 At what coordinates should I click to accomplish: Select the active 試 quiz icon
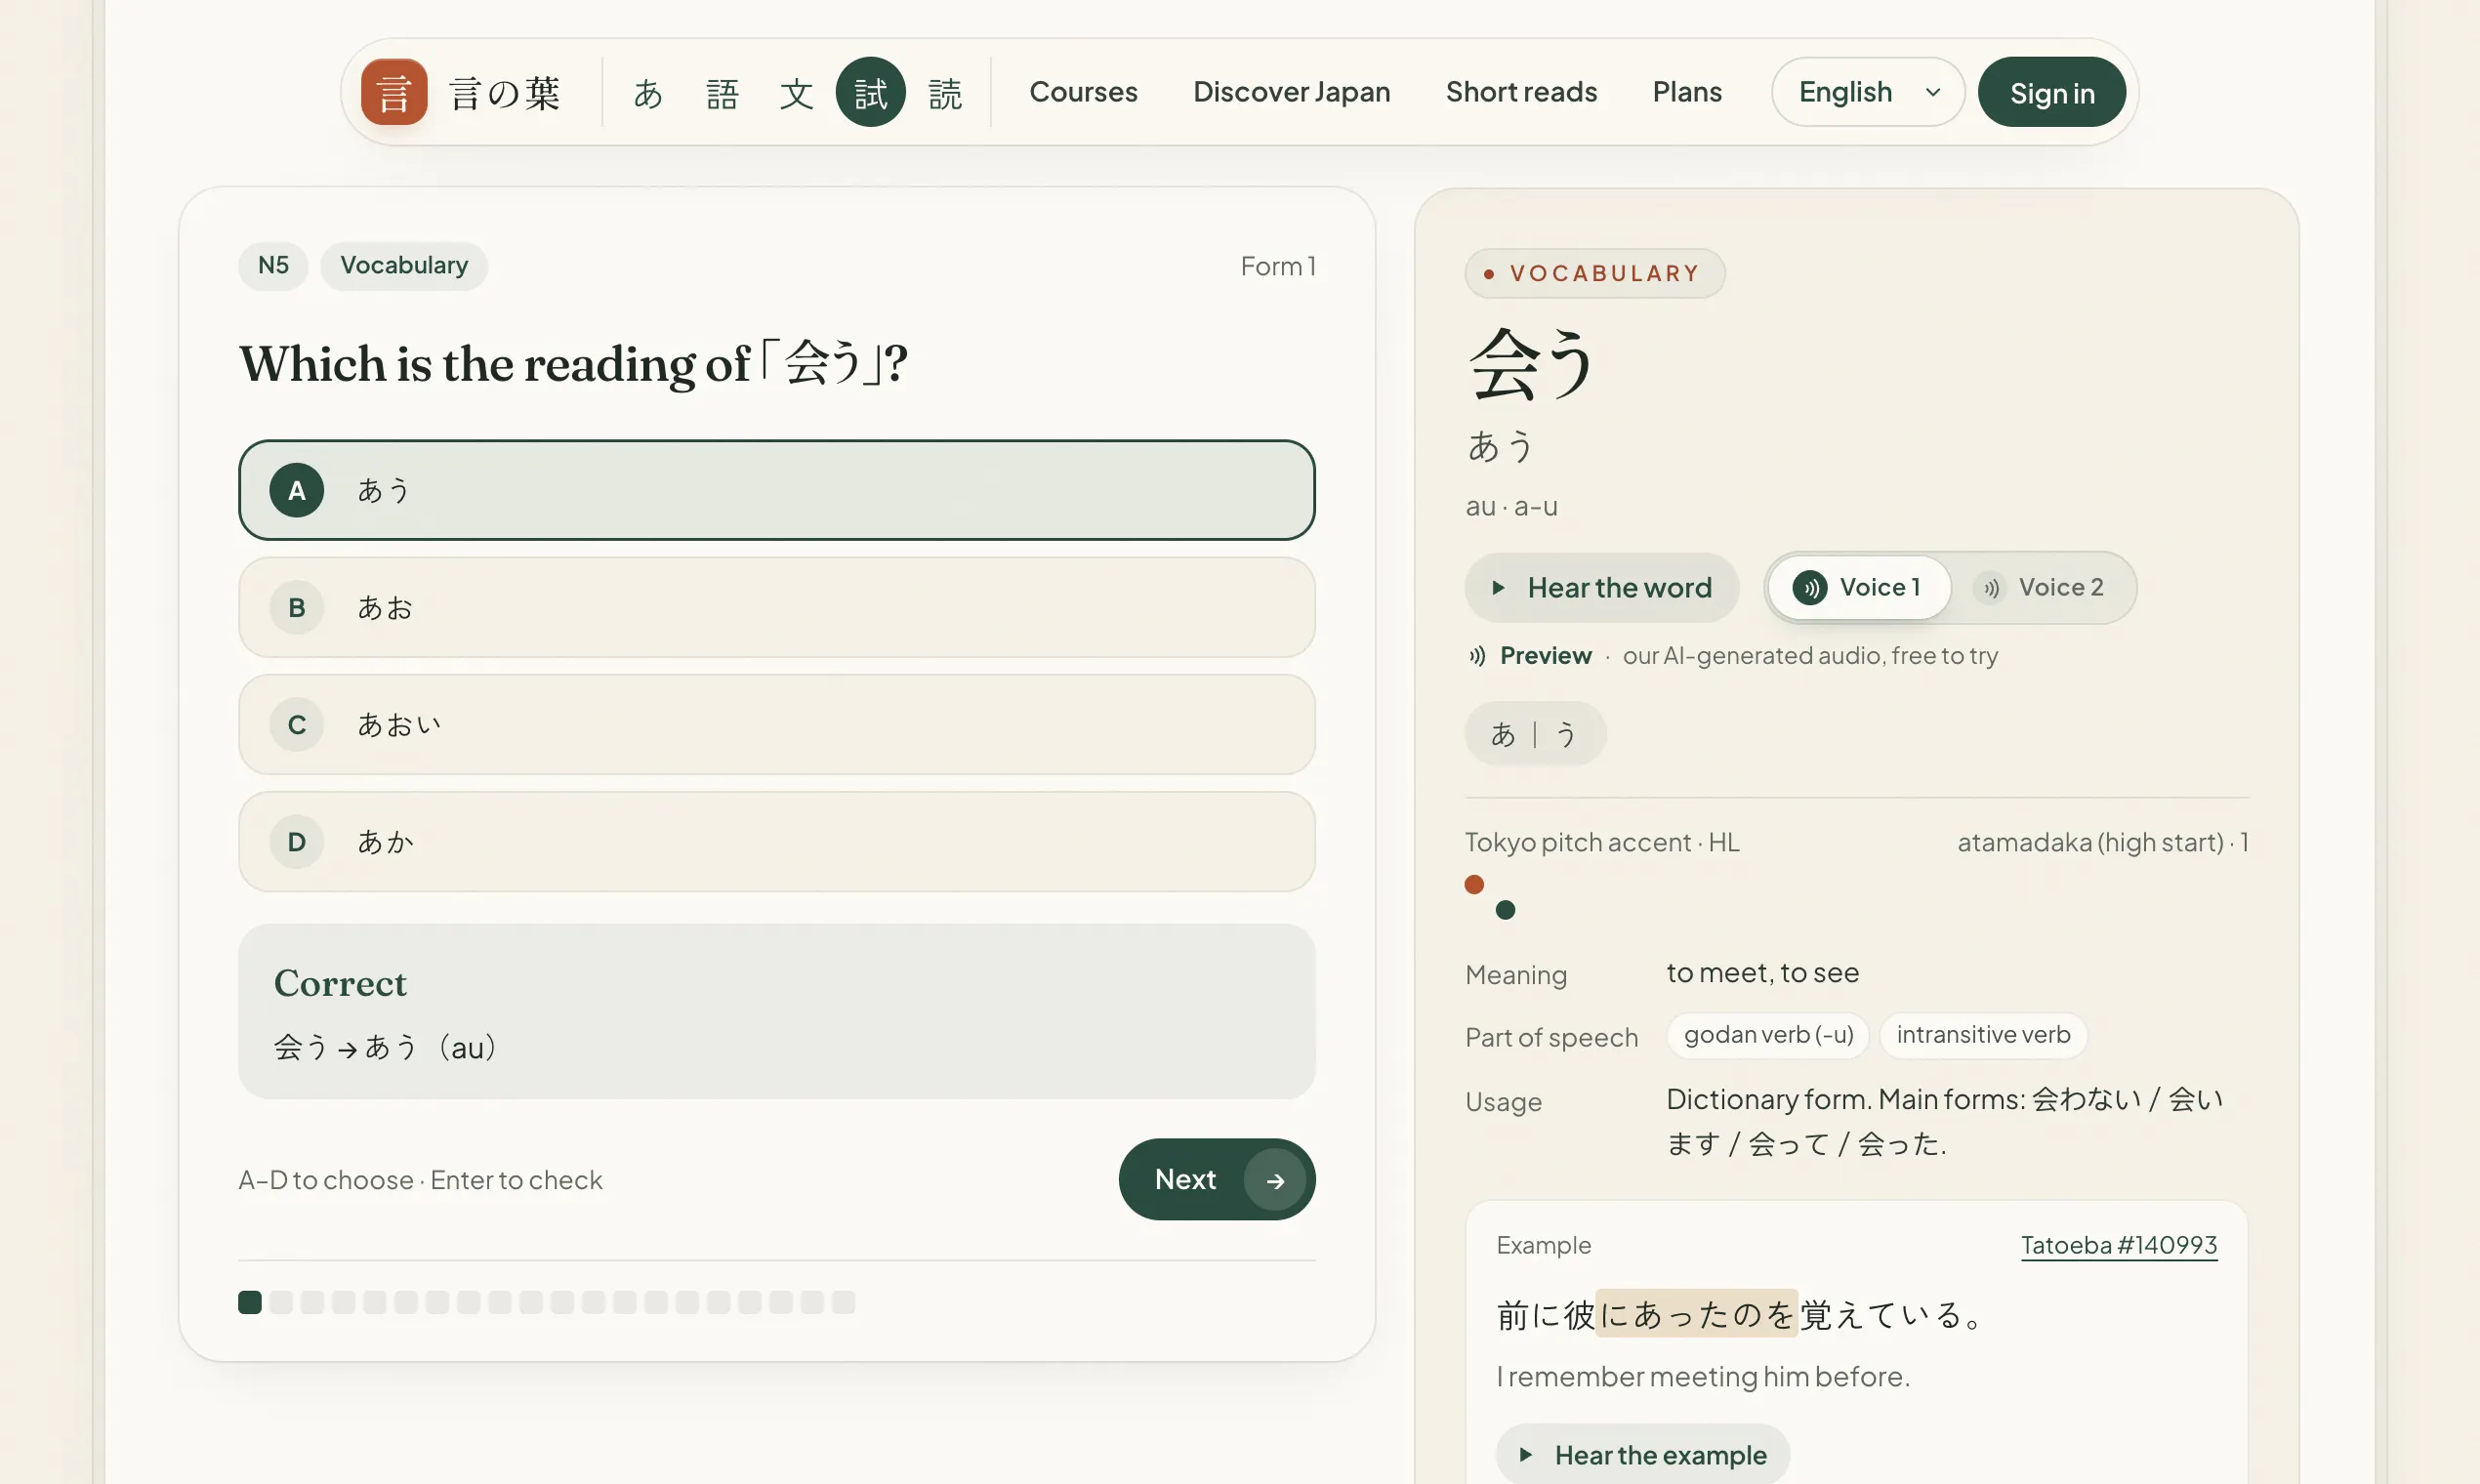(x=870, y=93)
